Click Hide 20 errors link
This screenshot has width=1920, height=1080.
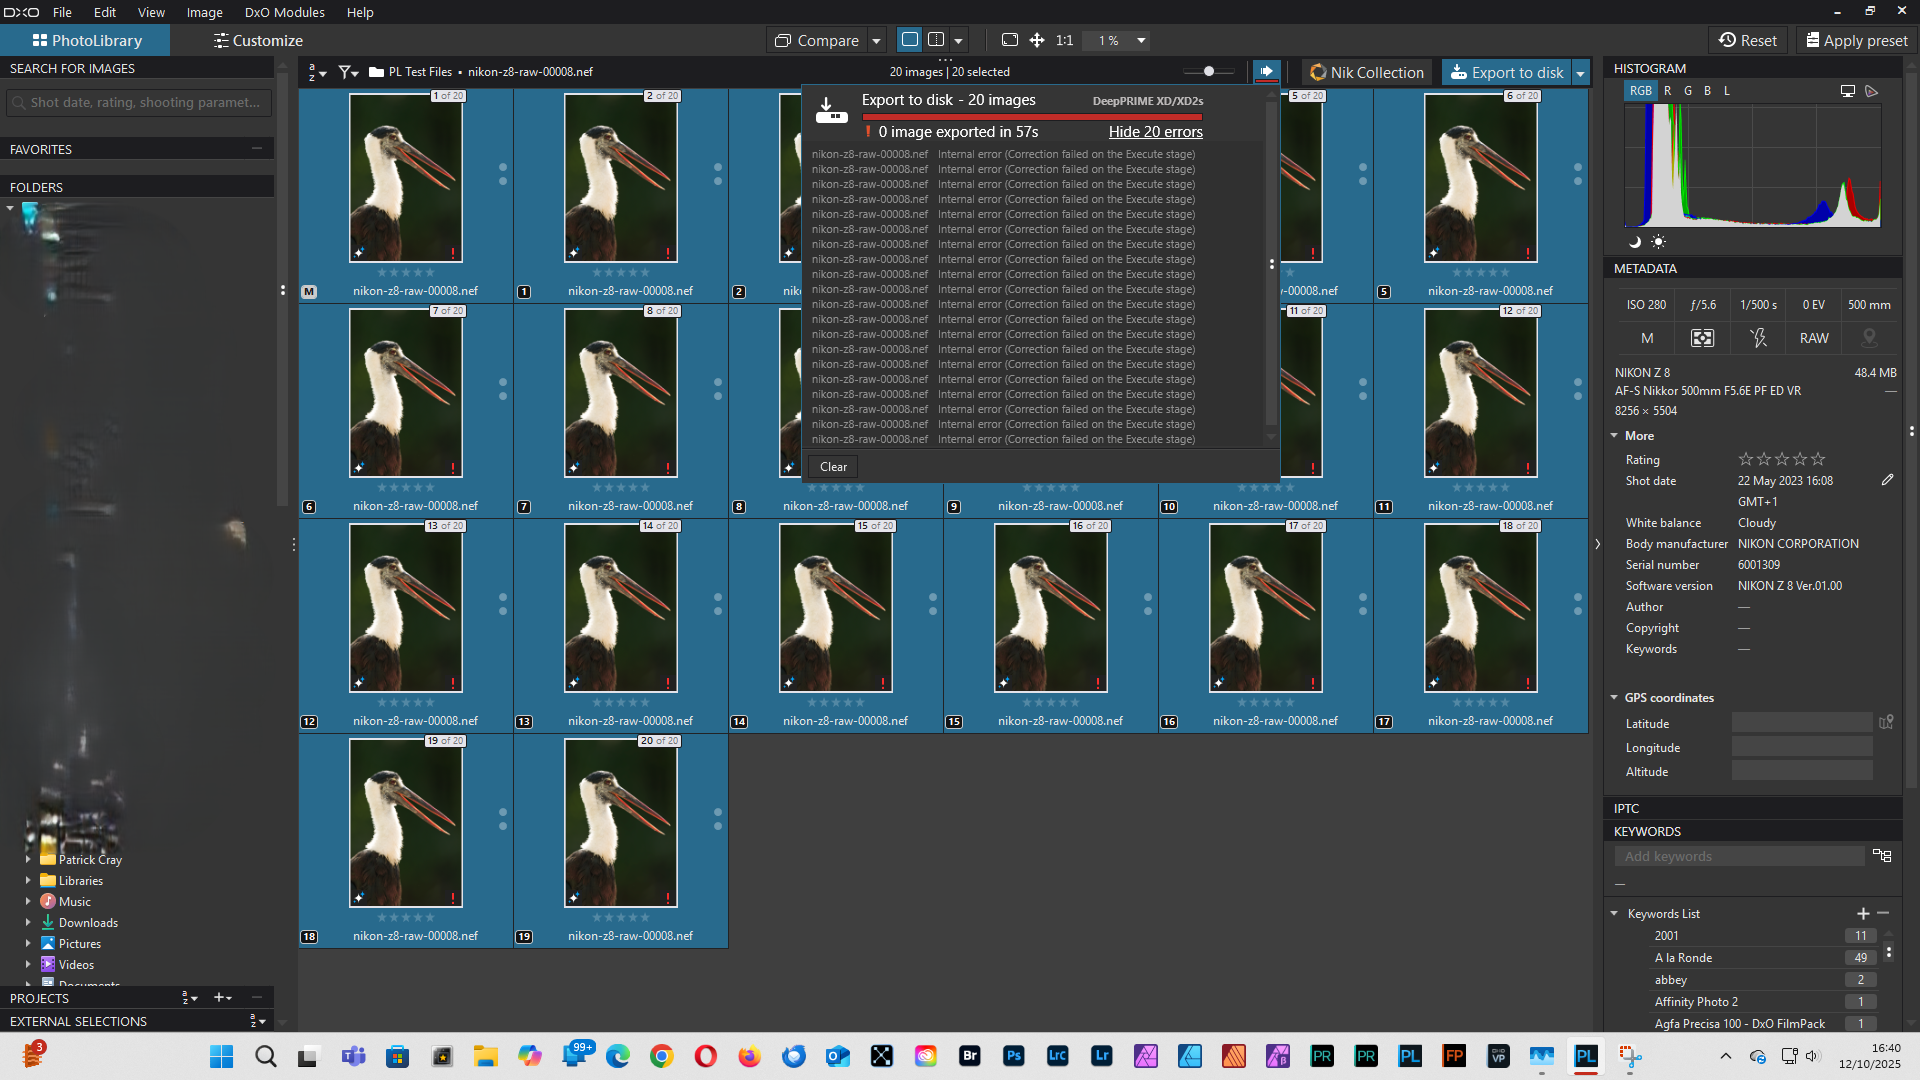click(x=1155, y=132)
